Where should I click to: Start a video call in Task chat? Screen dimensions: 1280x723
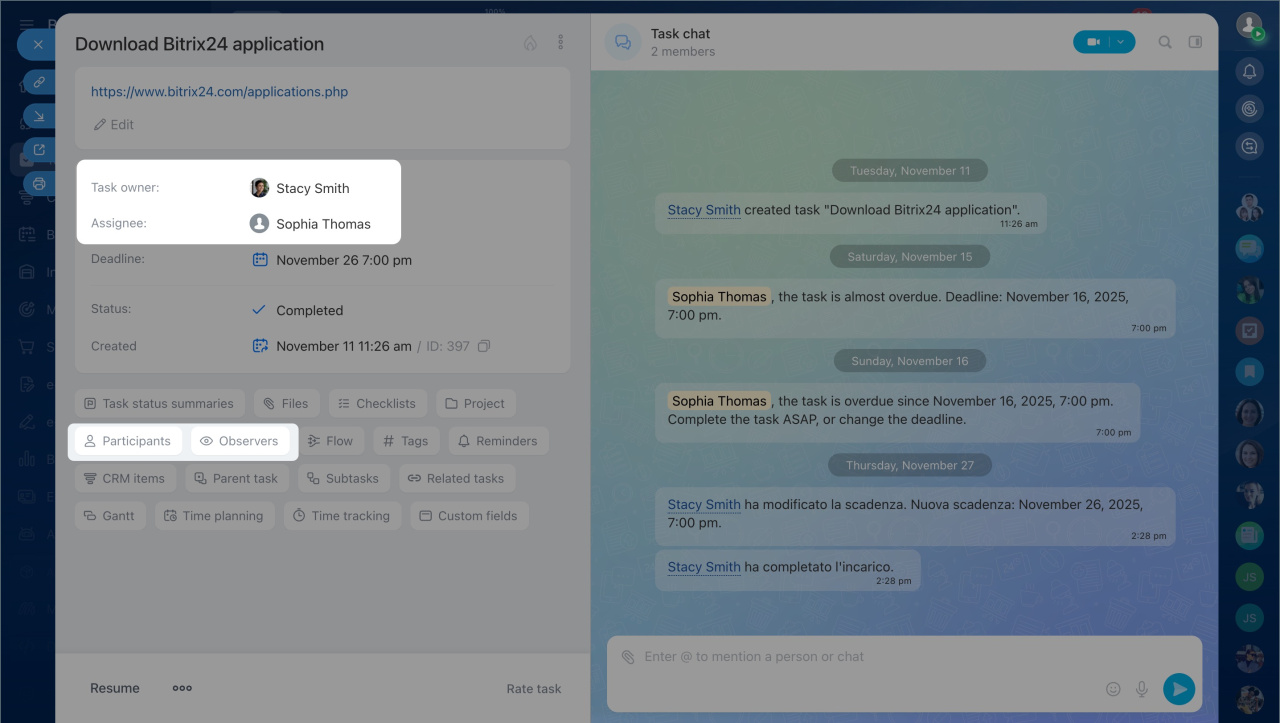tap(1093, 42)
